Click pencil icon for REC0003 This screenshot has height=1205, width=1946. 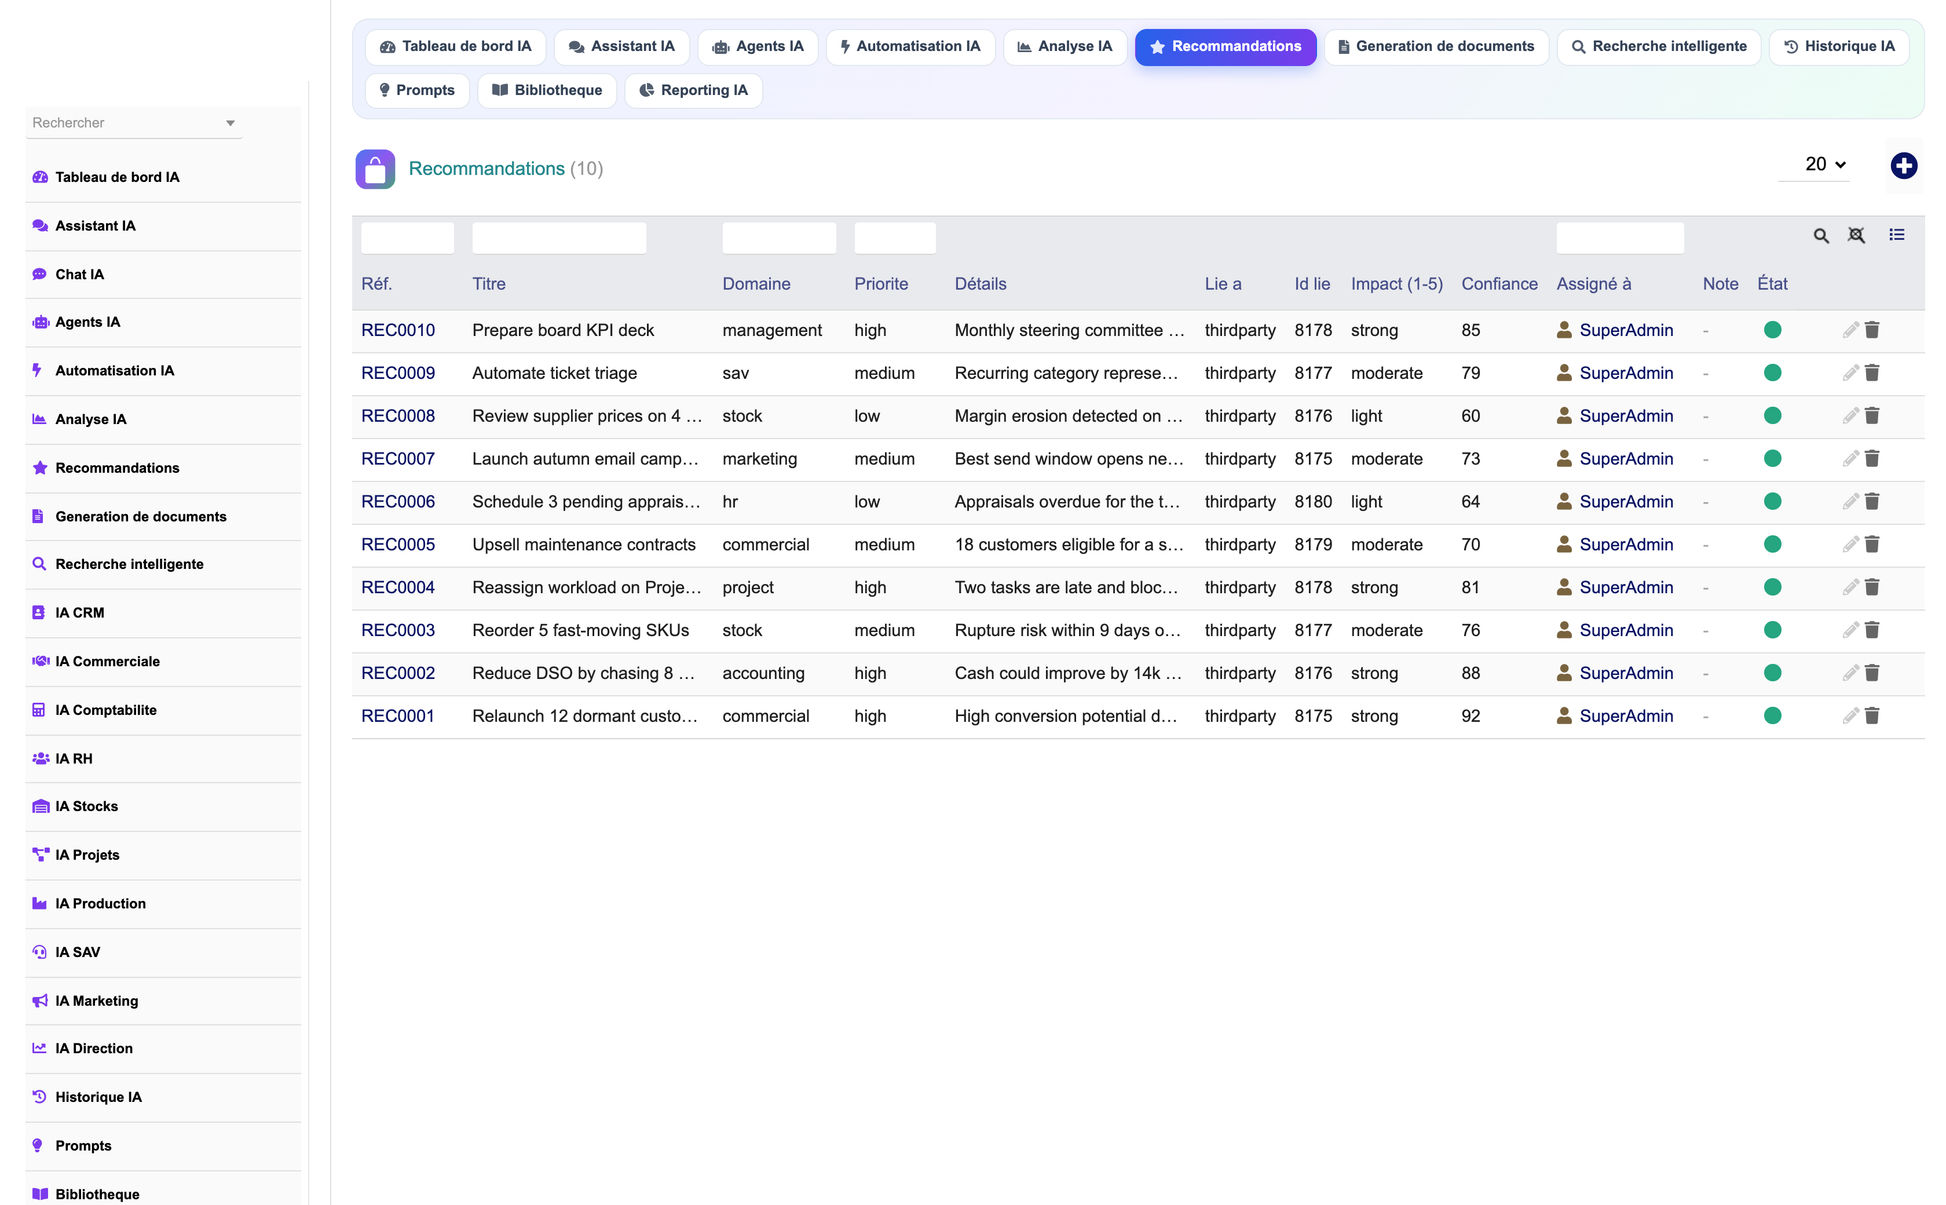[1850, 631]
